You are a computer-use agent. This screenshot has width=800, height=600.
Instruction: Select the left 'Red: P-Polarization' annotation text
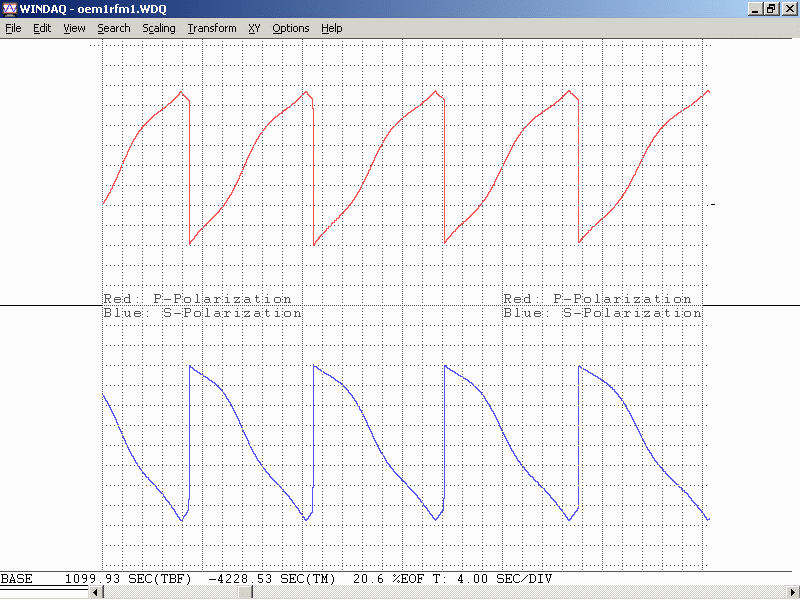tap(197, 299)
